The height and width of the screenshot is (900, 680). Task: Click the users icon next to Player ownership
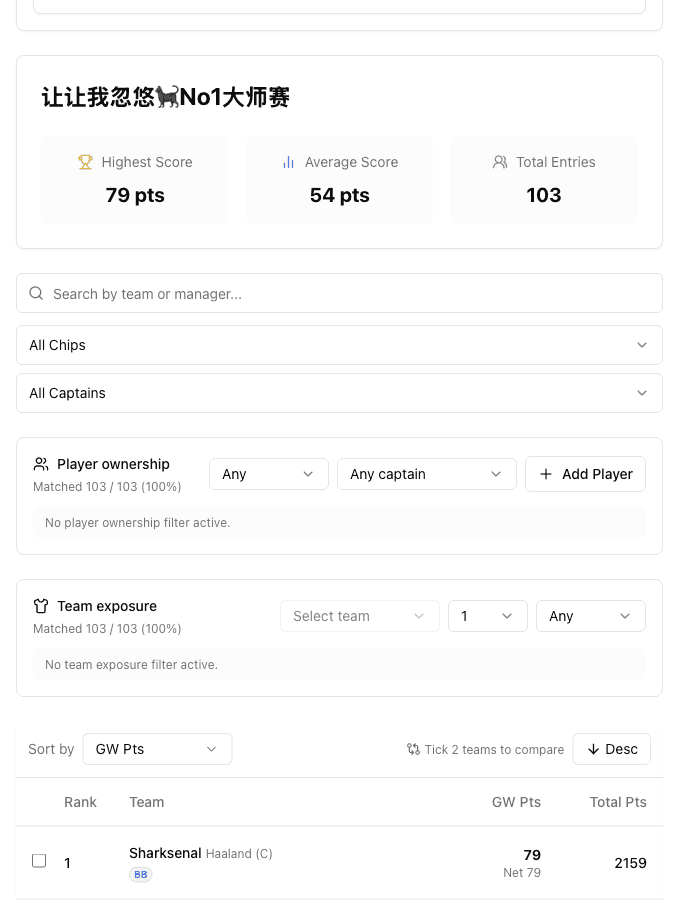point(41,464)
